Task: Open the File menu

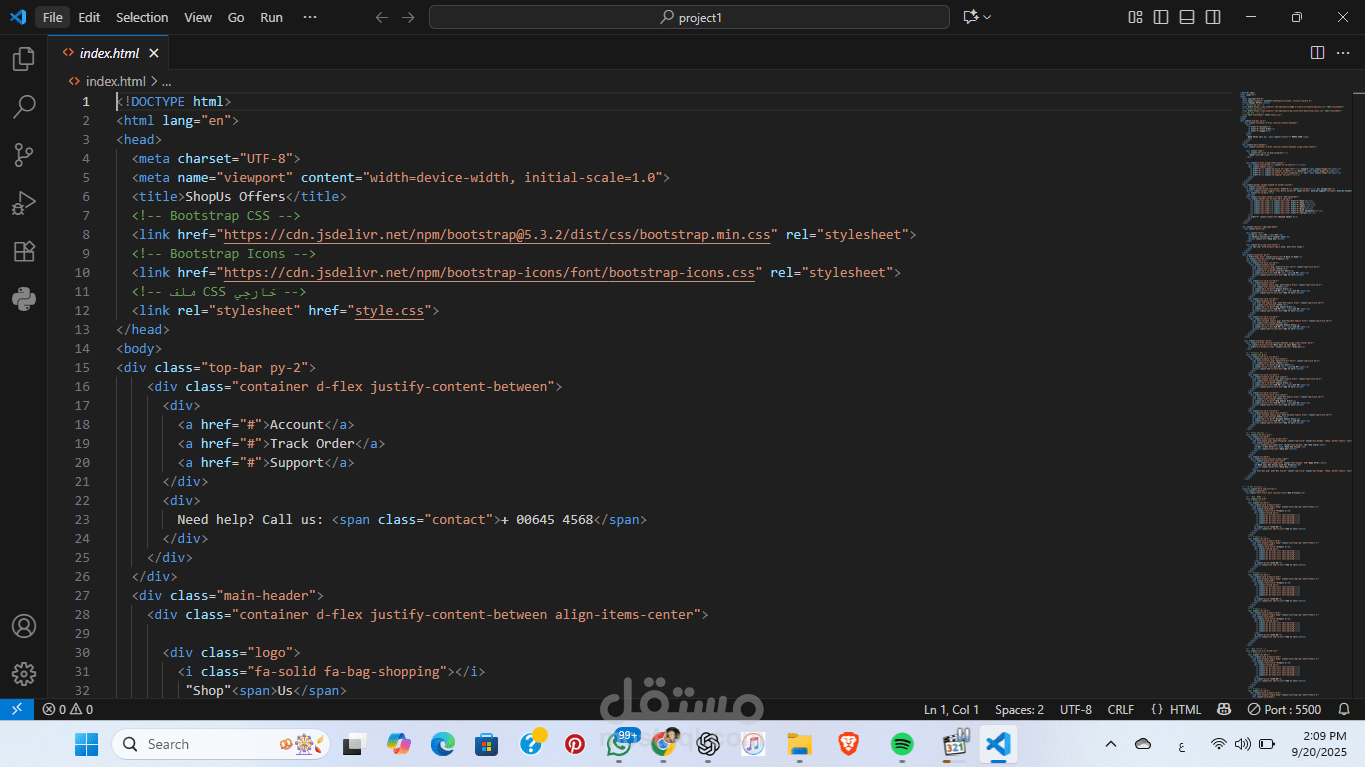Action: tap(52, 17)
